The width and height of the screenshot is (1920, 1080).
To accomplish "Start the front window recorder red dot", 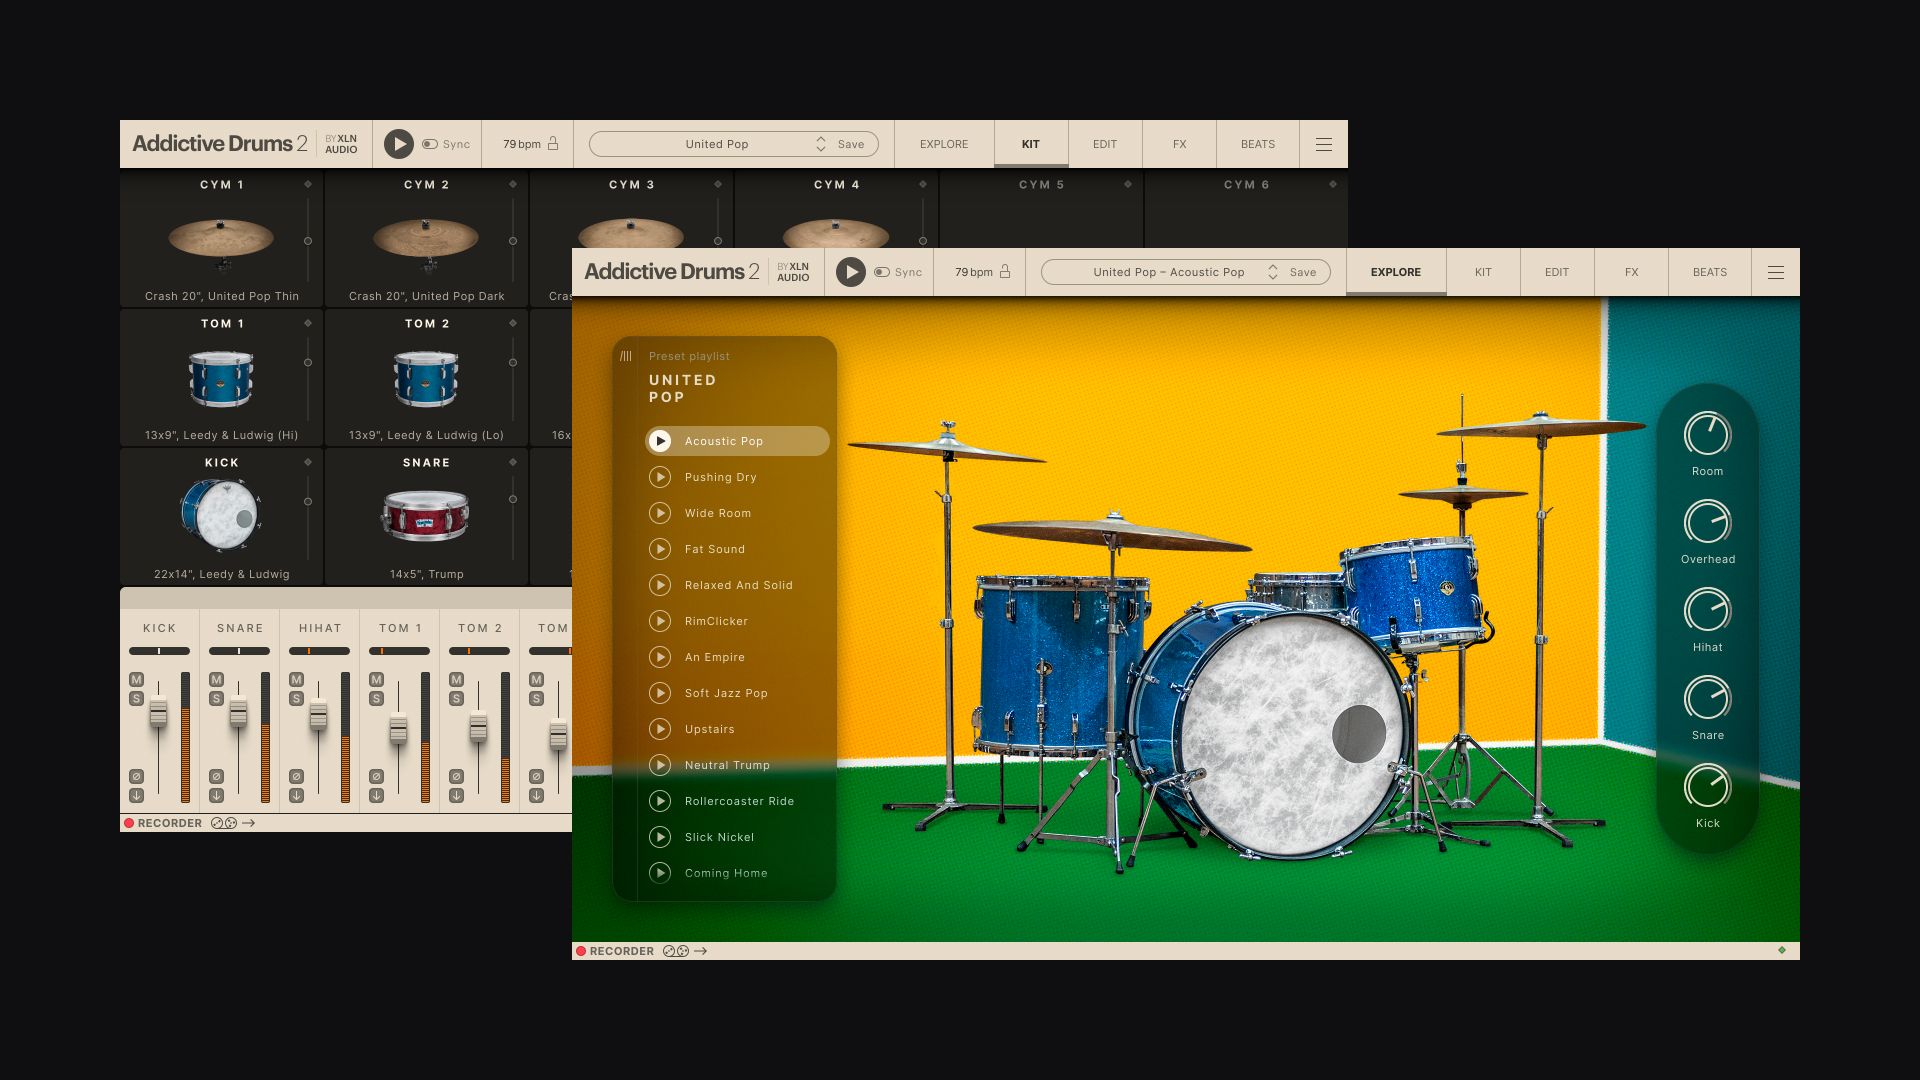I will click(580, 951).
